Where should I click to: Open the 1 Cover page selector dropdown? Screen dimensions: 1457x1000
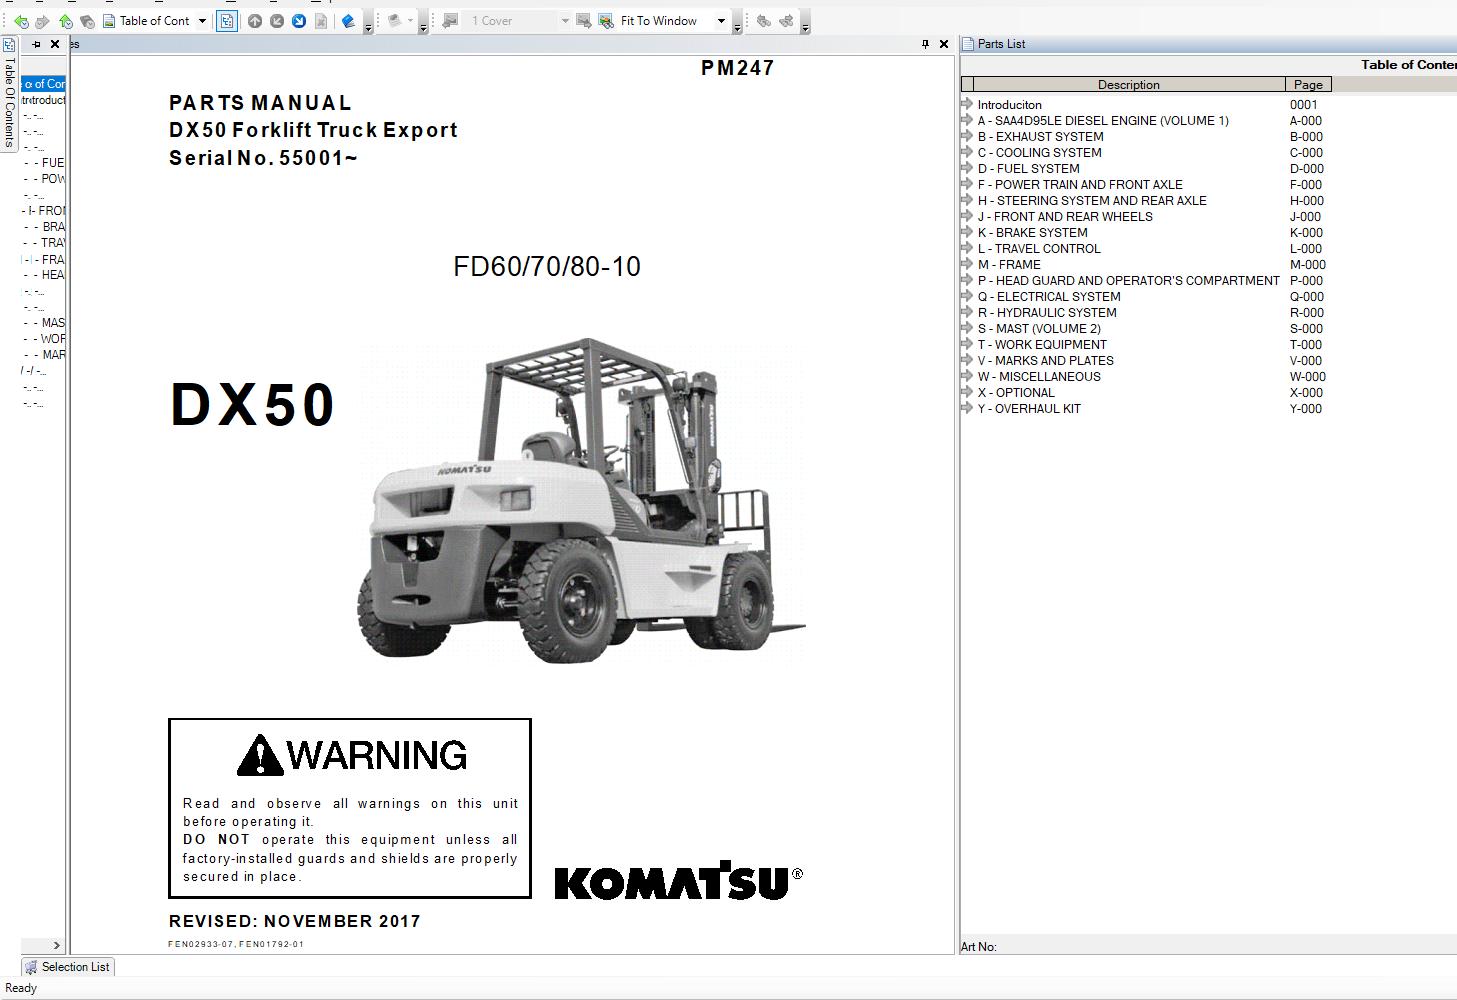coord(565,20)
